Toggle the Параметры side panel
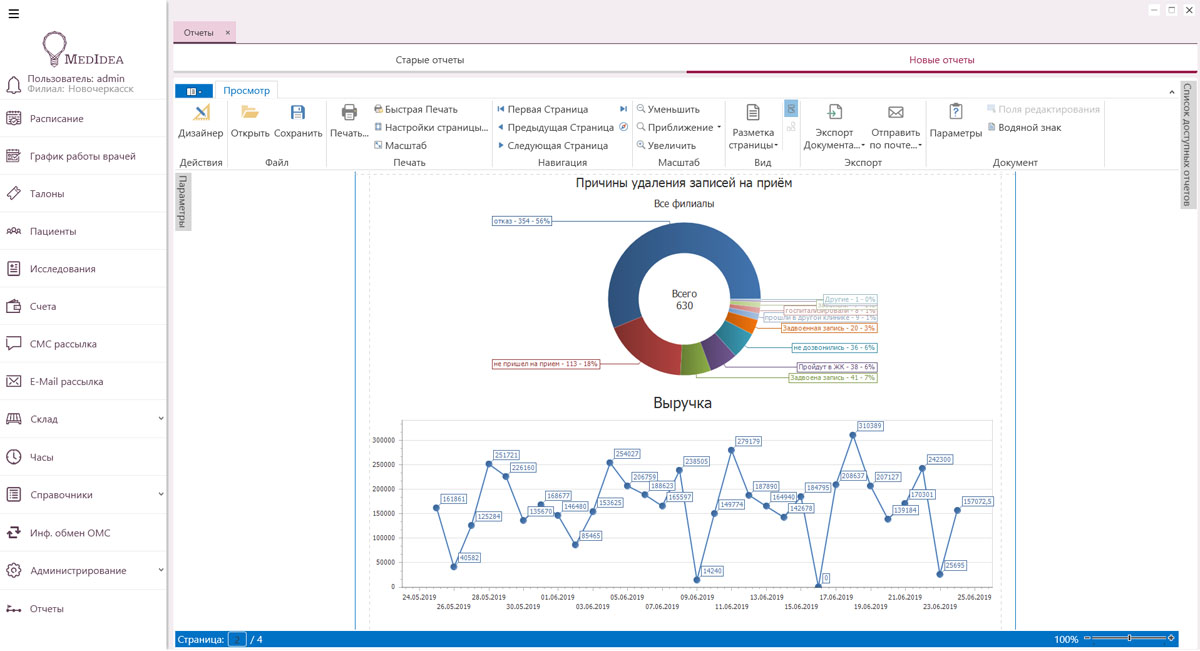The height and width of the screenshot is (651, 1200). [183, 201]
